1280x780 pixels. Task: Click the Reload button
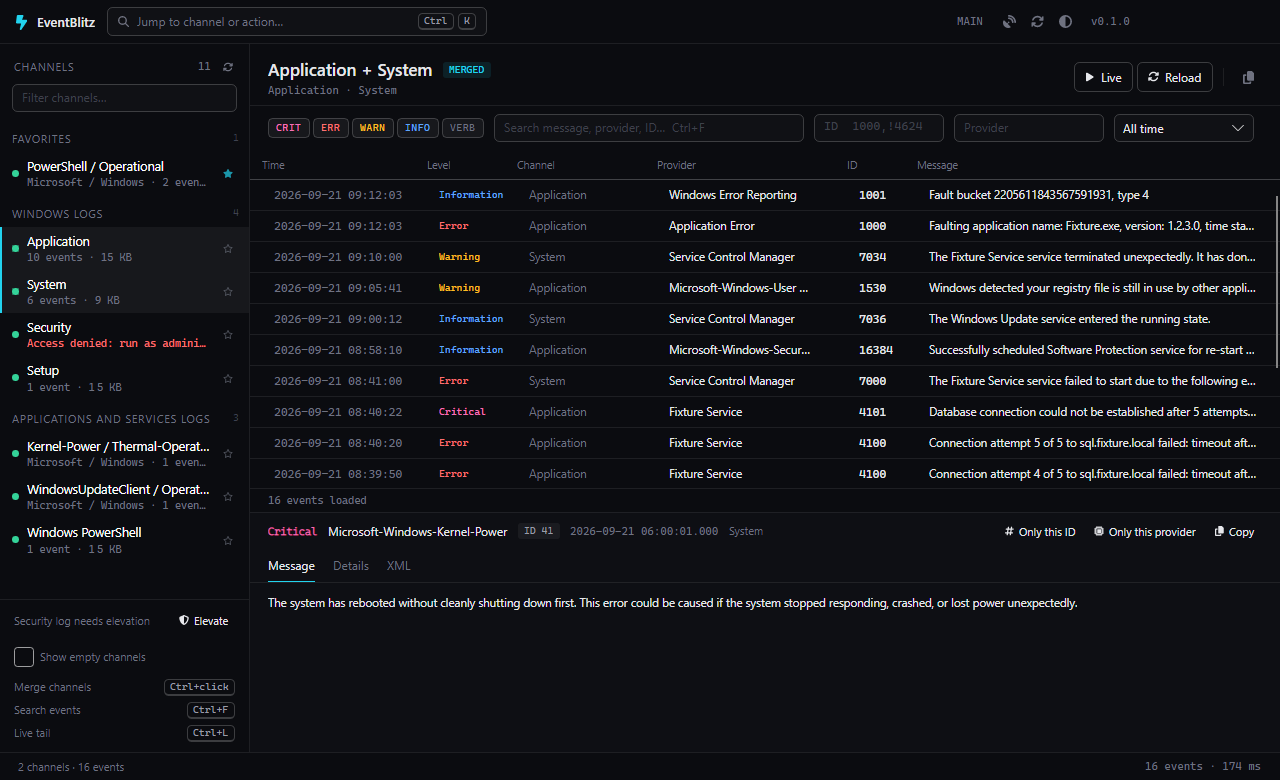tap(1175, 77)
